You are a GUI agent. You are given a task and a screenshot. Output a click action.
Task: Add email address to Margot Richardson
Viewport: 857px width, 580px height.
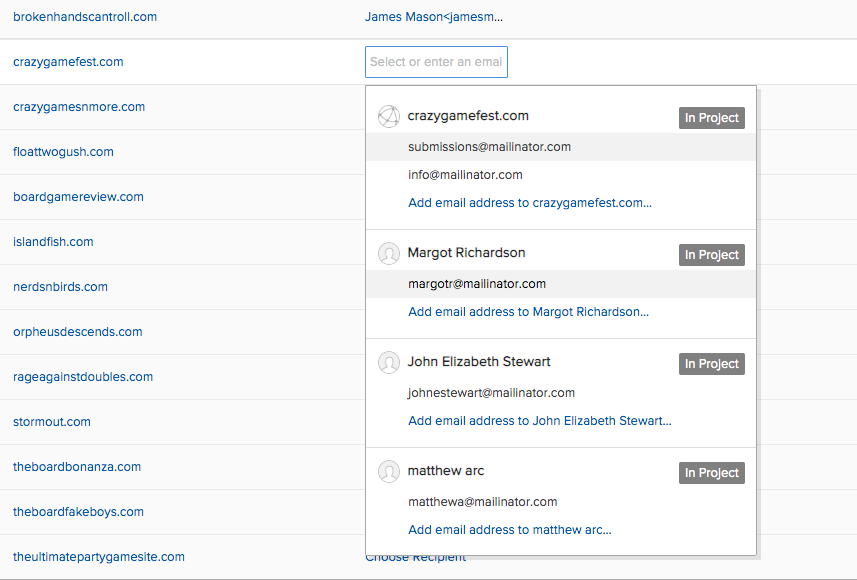pos(528,312)
